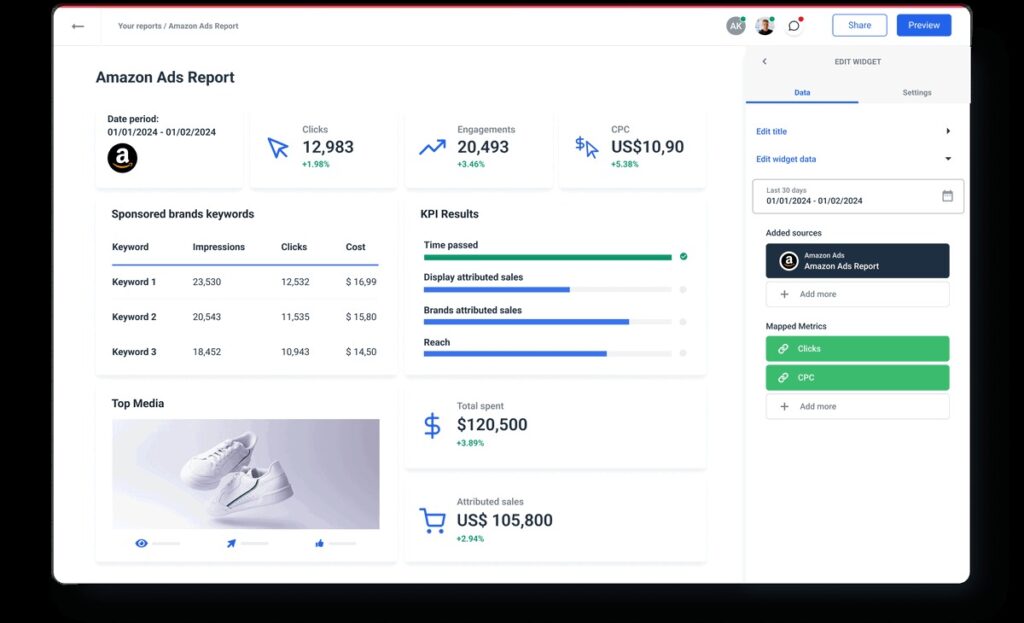
Task: Open Your reports breadcrumb link
Action: point(139,26)
